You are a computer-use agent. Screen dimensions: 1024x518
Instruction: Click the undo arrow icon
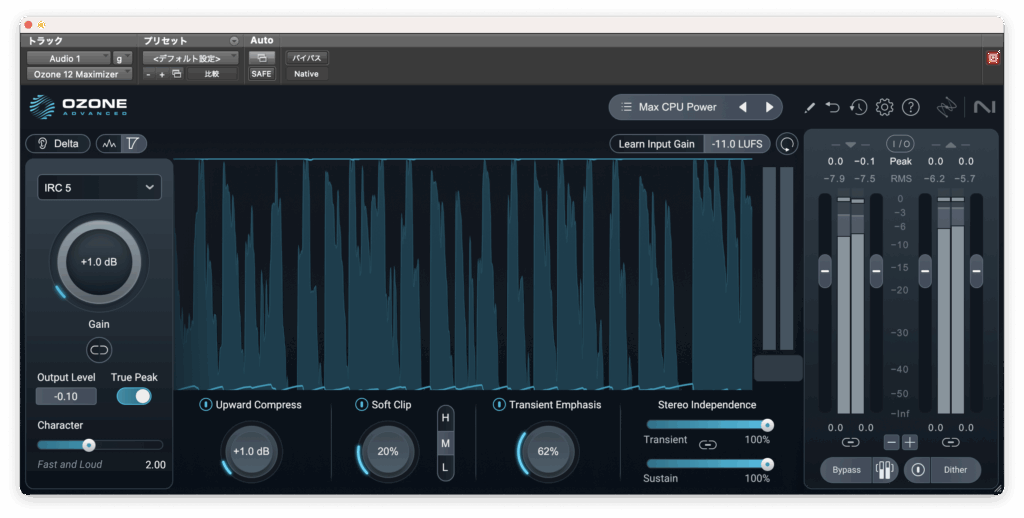(833, 107)
